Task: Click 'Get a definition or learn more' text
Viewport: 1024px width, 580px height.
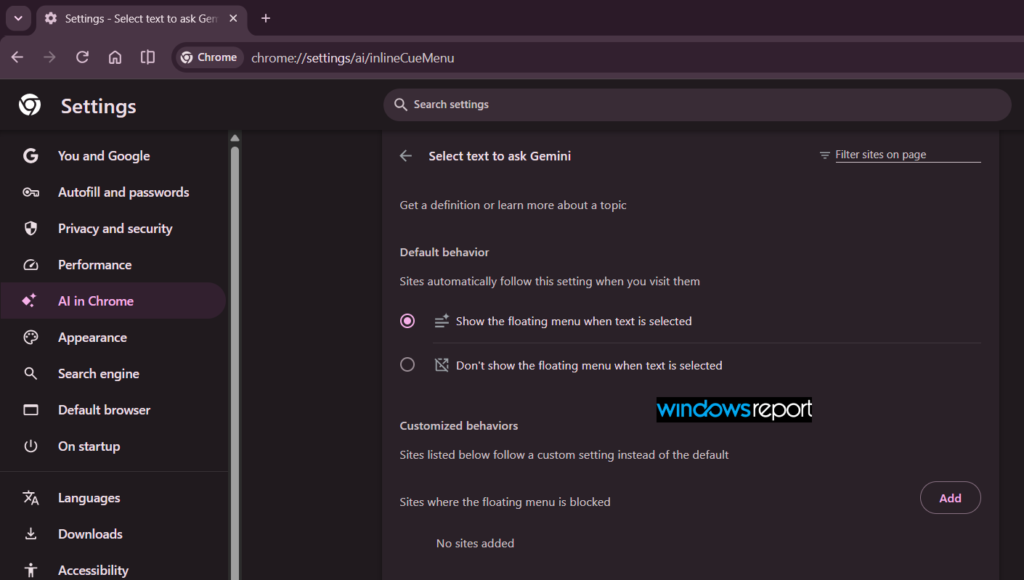Action: [x=513, y=205]
